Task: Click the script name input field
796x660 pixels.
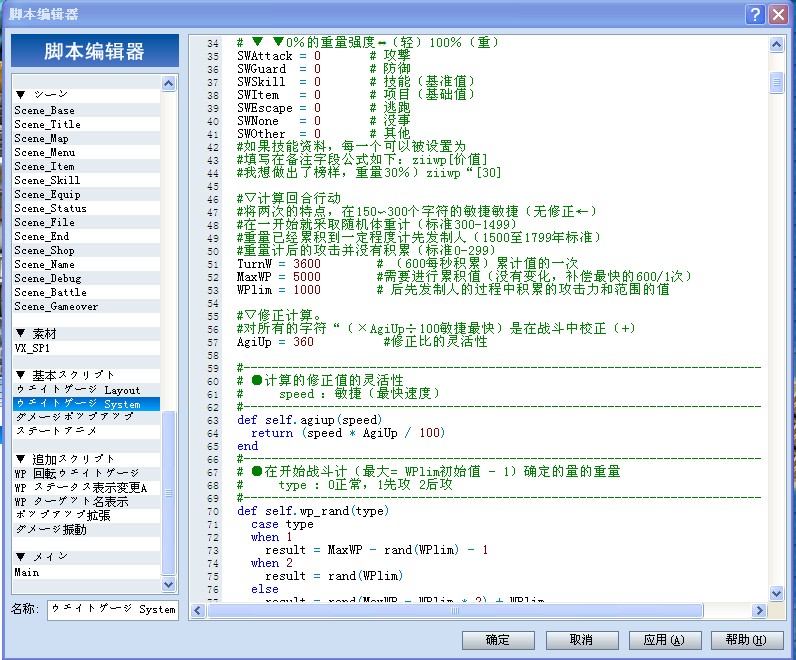Action: coord(113,609)
